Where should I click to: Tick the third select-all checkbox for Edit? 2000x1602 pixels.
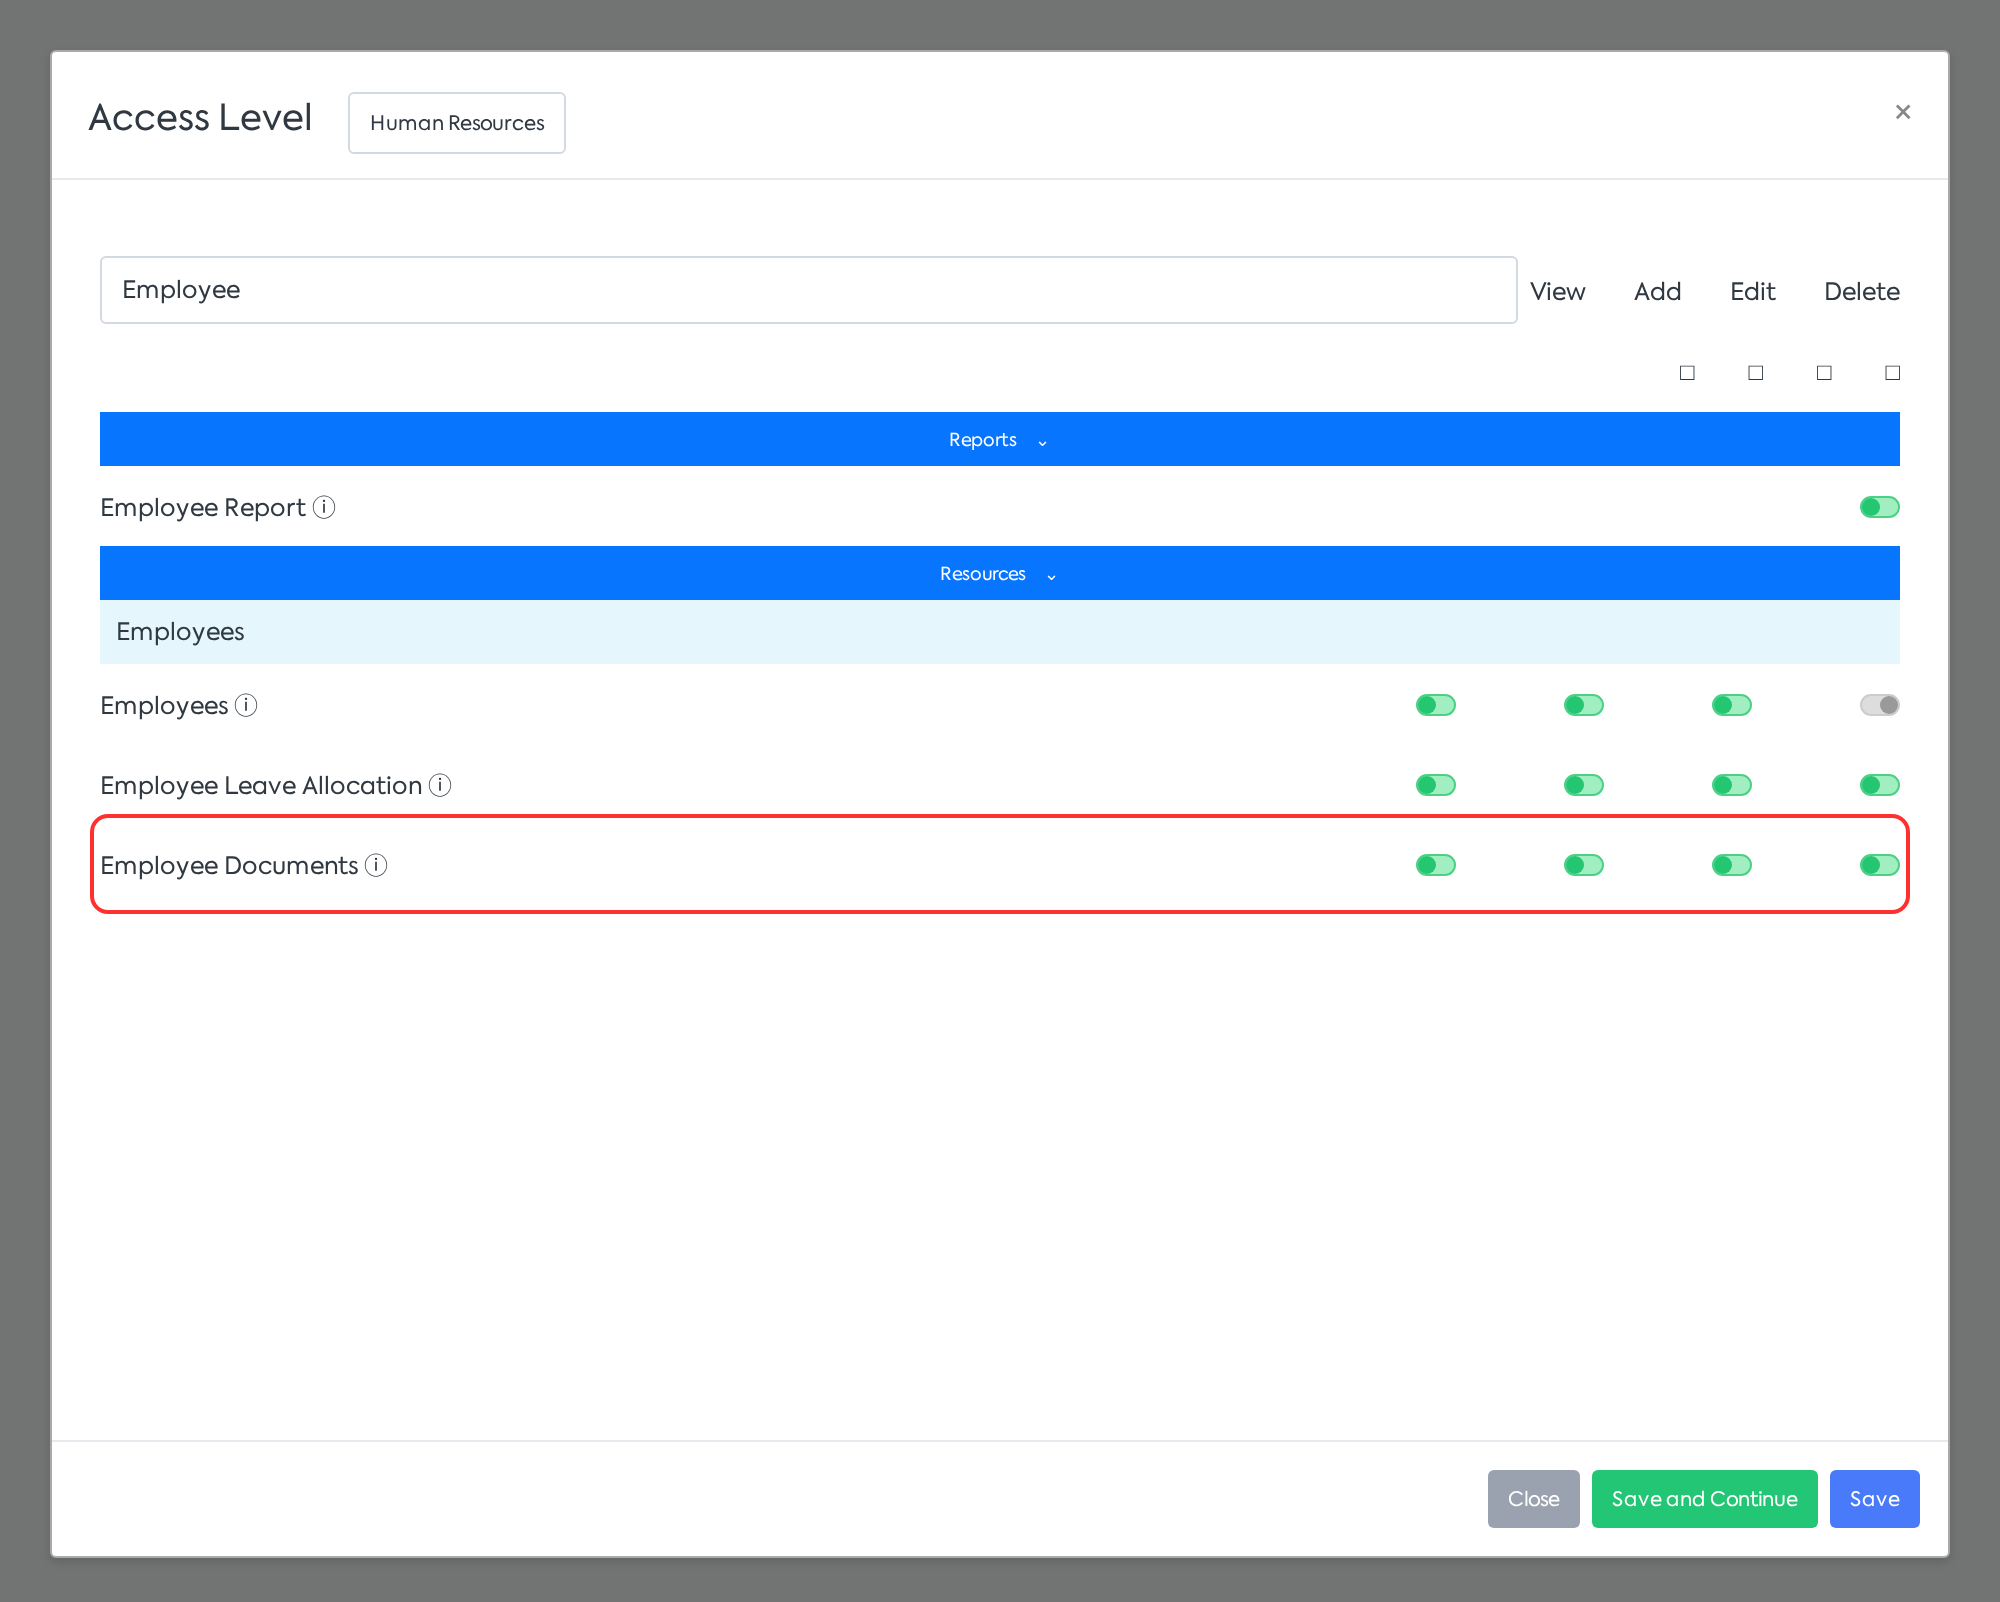1824,373
